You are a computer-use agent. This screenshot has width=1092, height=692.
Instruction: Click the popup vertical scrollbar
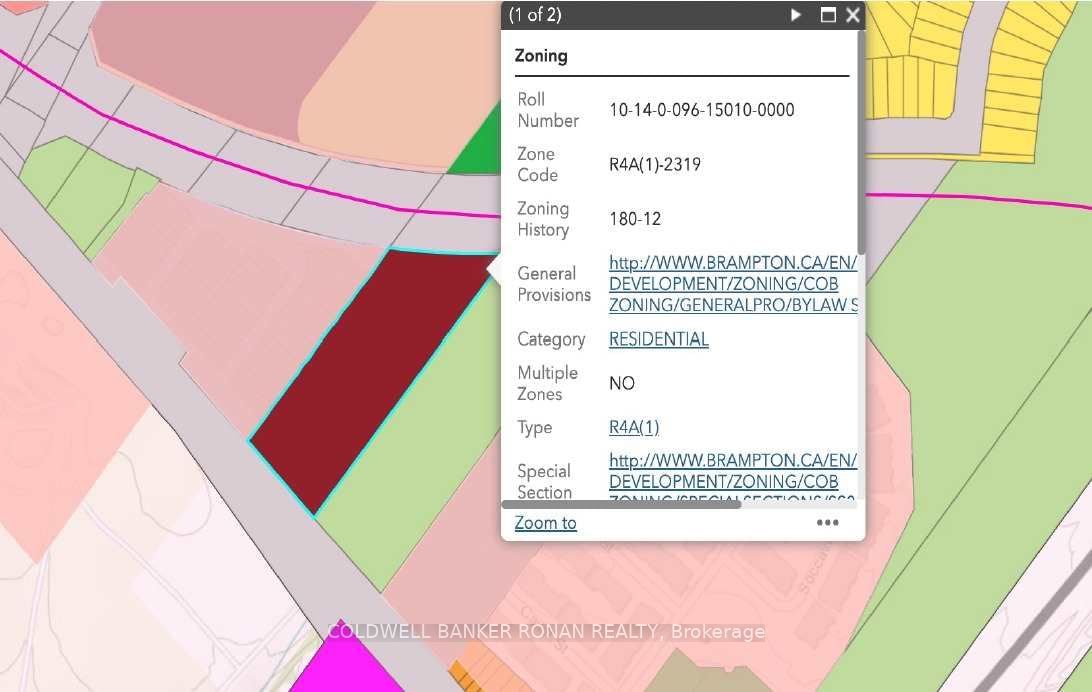[861, 143]
